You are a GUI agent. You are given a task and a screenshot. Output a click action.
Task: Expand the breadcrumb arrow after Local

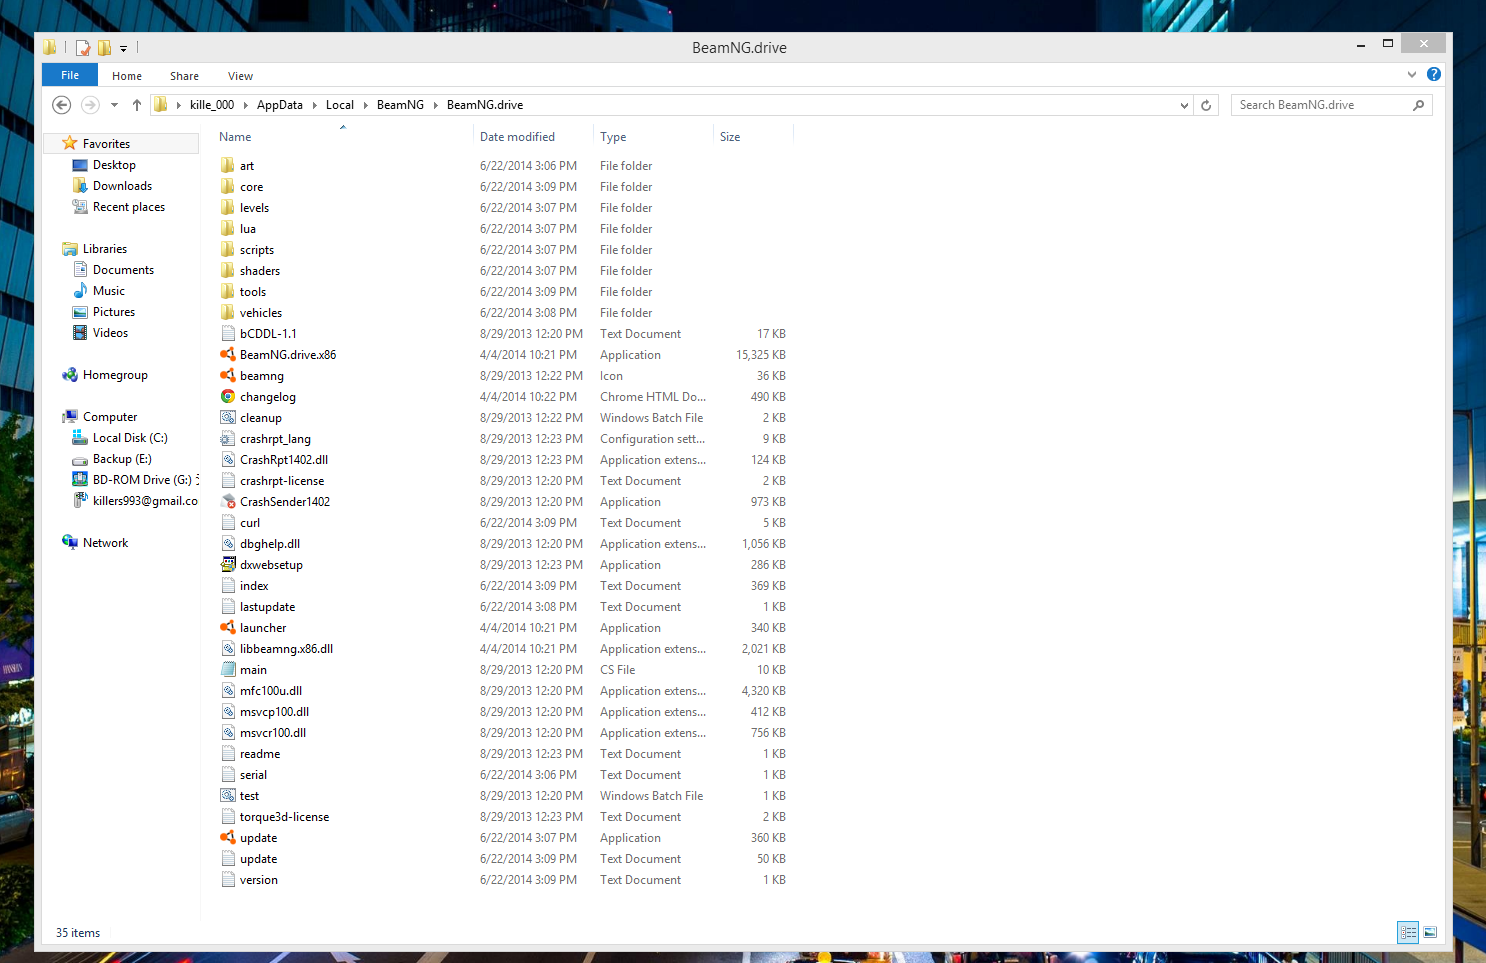[365, 105]
